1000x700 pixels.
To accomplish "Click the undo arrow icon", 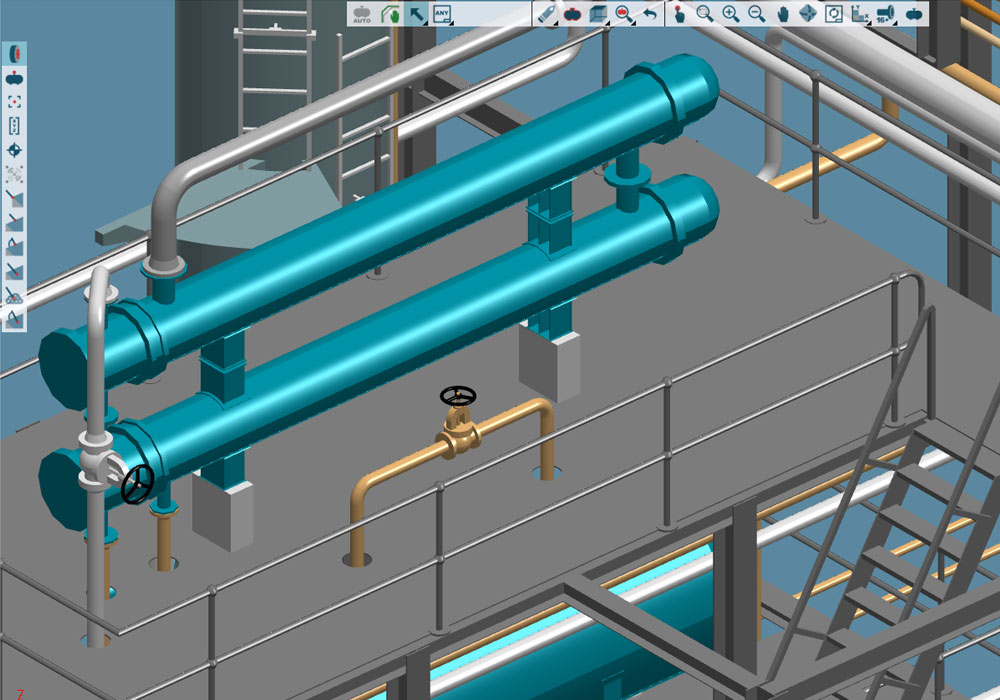I will pyautogui.click(x=650, y=14).
